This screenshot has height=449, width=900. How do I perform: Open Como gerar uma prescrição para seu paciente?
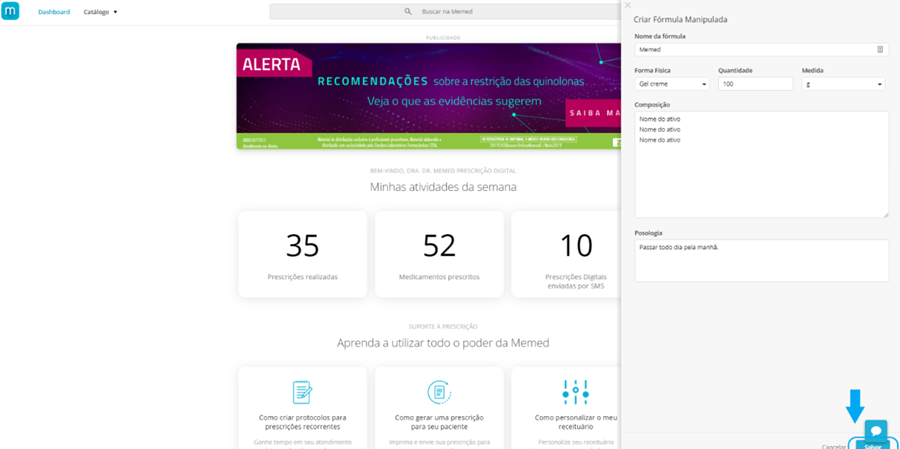click(439, 422)
